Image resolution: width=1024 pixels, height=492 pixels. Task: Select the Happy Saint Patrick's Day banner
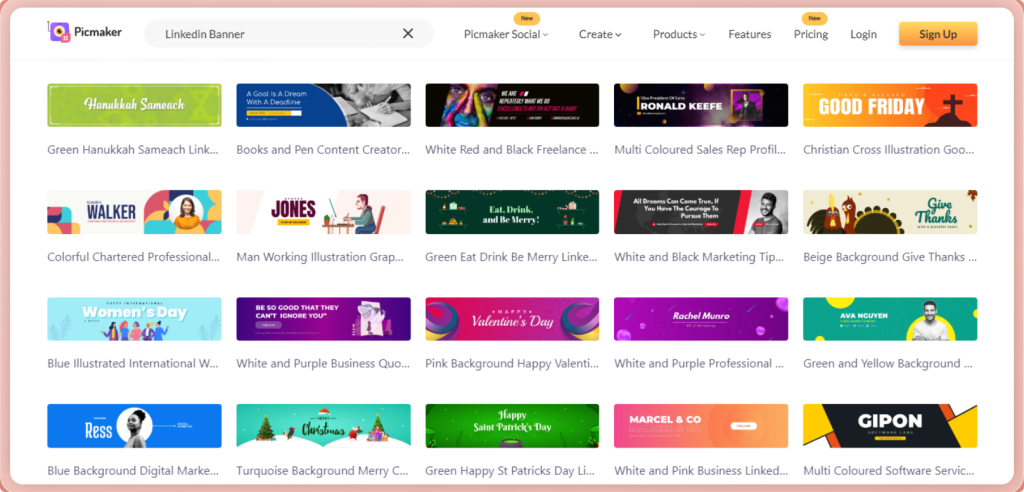(x=512, y=426)
